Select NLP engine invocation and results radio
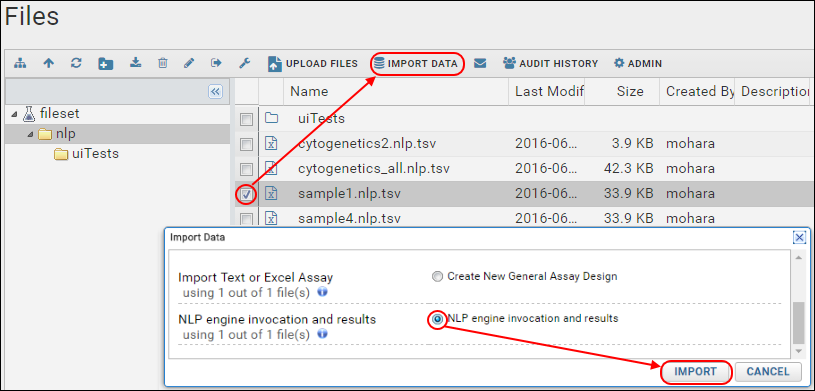This screenshot has width=815, height=391. point(438,319)
